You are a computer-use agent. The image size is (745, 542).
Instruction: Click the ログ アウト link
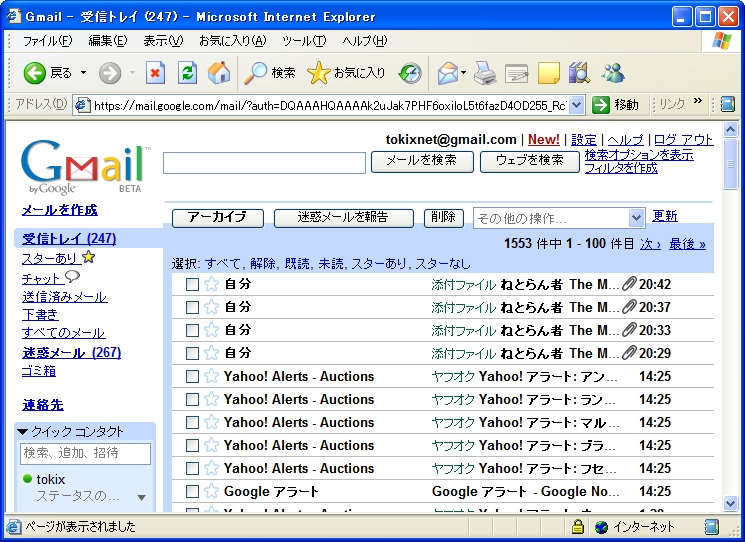(x=683, y=140)
